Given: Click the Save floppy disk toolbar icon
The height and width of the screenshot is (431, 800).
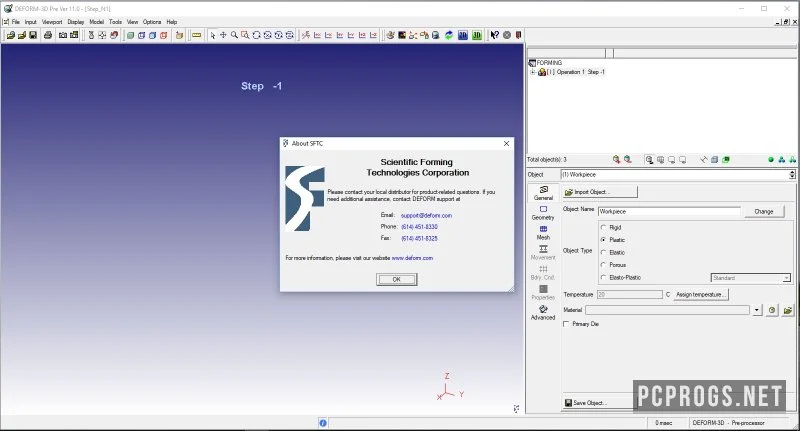Looking at the screenshot, I should [x=33, y=35].
